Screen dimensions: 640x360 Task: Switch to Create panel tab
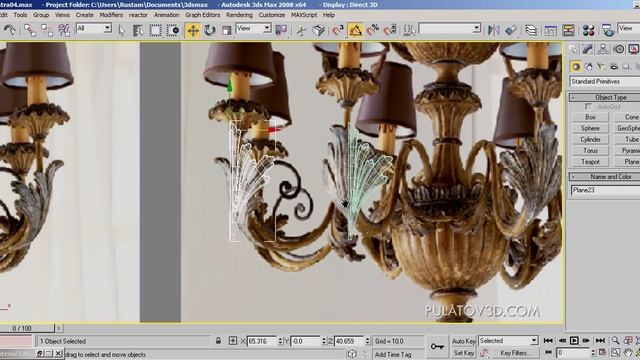pos(573,49)
